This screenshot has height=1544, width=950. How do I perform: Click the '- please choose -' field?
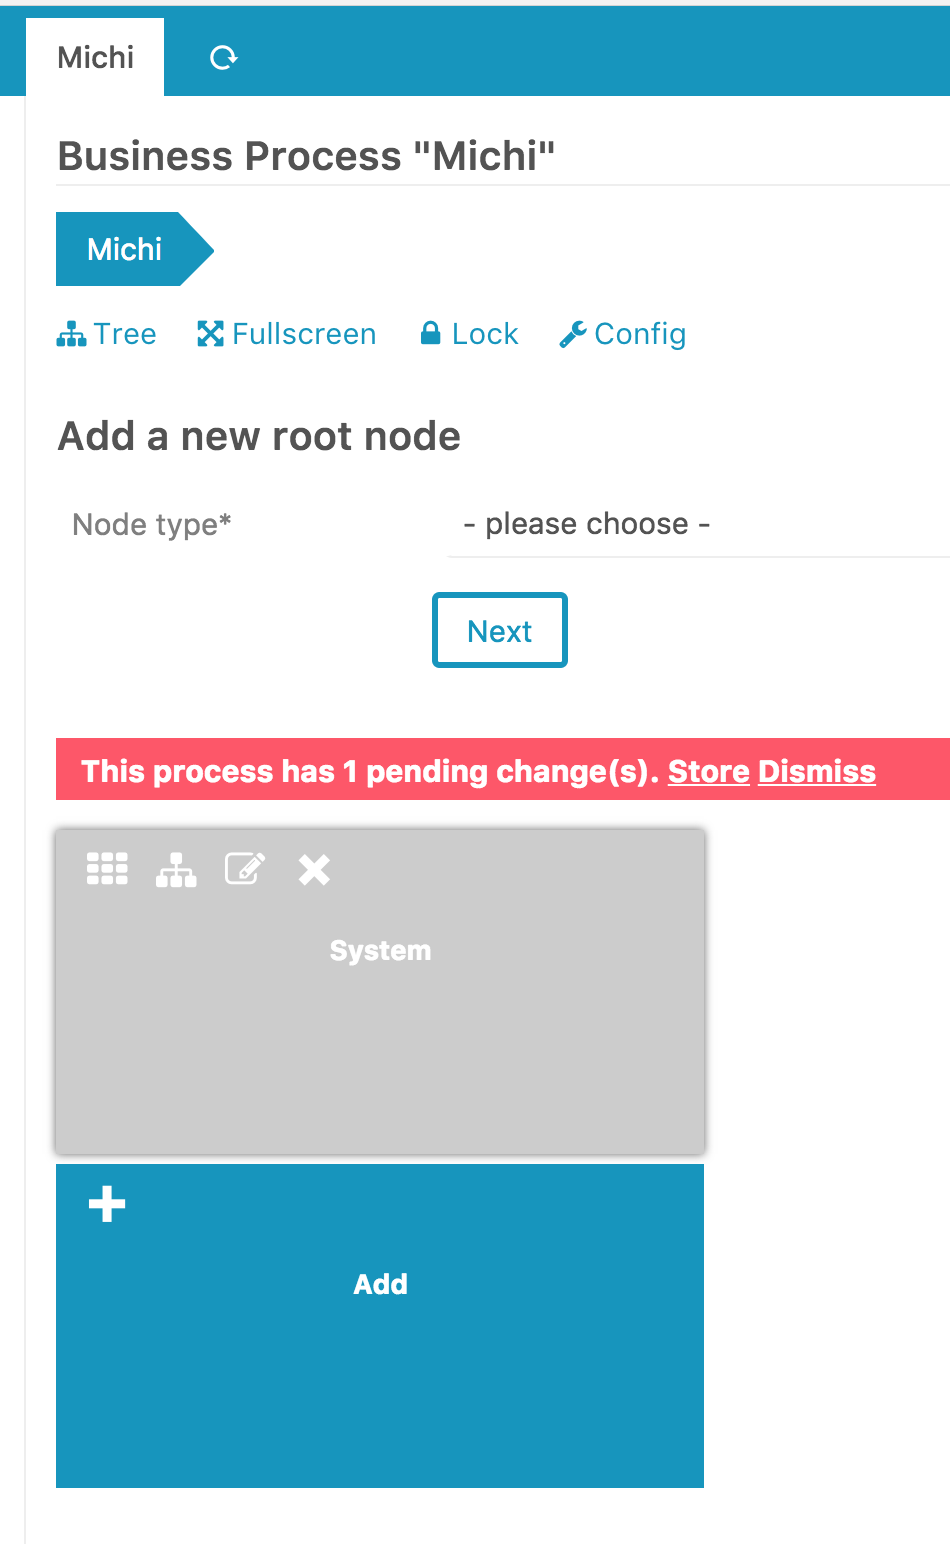click(585, 523)
